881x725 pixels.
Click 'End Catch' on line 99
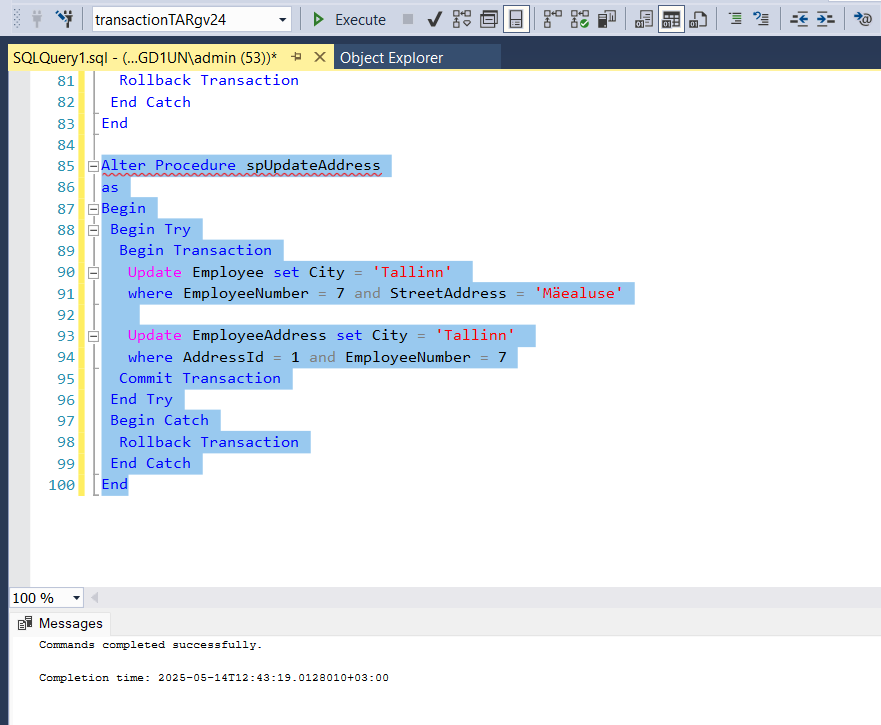click(151, 464)
